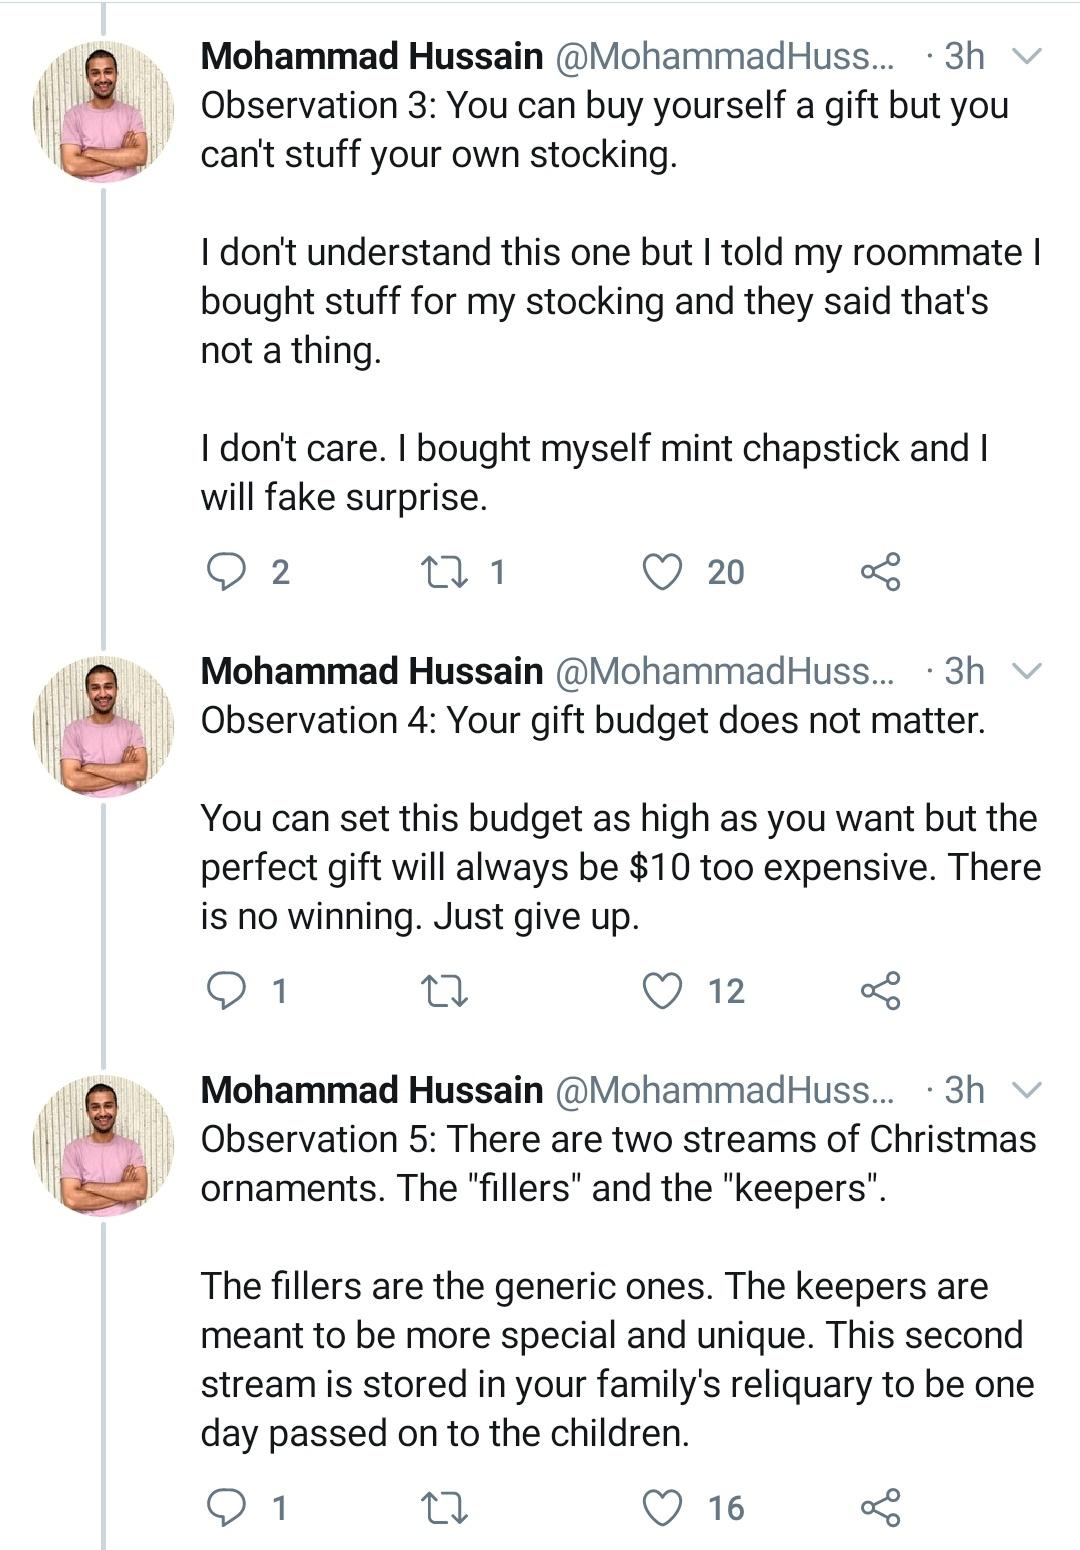Reply to the Observation 3 tweet

[x=226, y=572]
